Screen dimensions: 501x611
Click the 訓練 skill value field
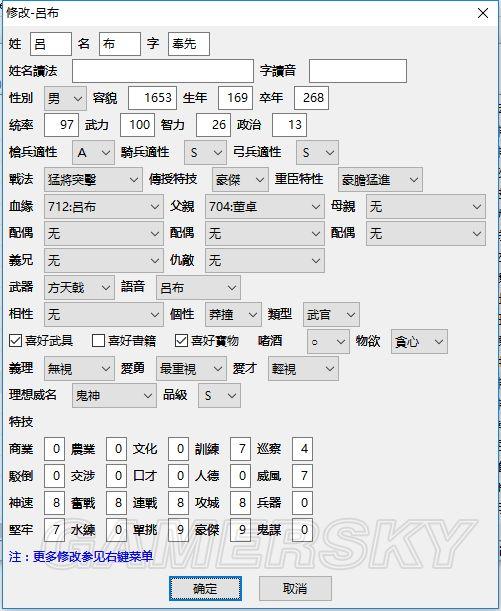pyautogui.click(x=240, y=449)
